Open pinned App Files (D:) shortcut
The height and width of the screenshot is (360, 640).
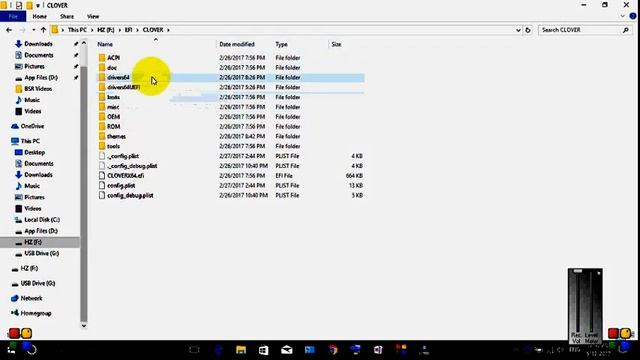[x=41, y=78]
